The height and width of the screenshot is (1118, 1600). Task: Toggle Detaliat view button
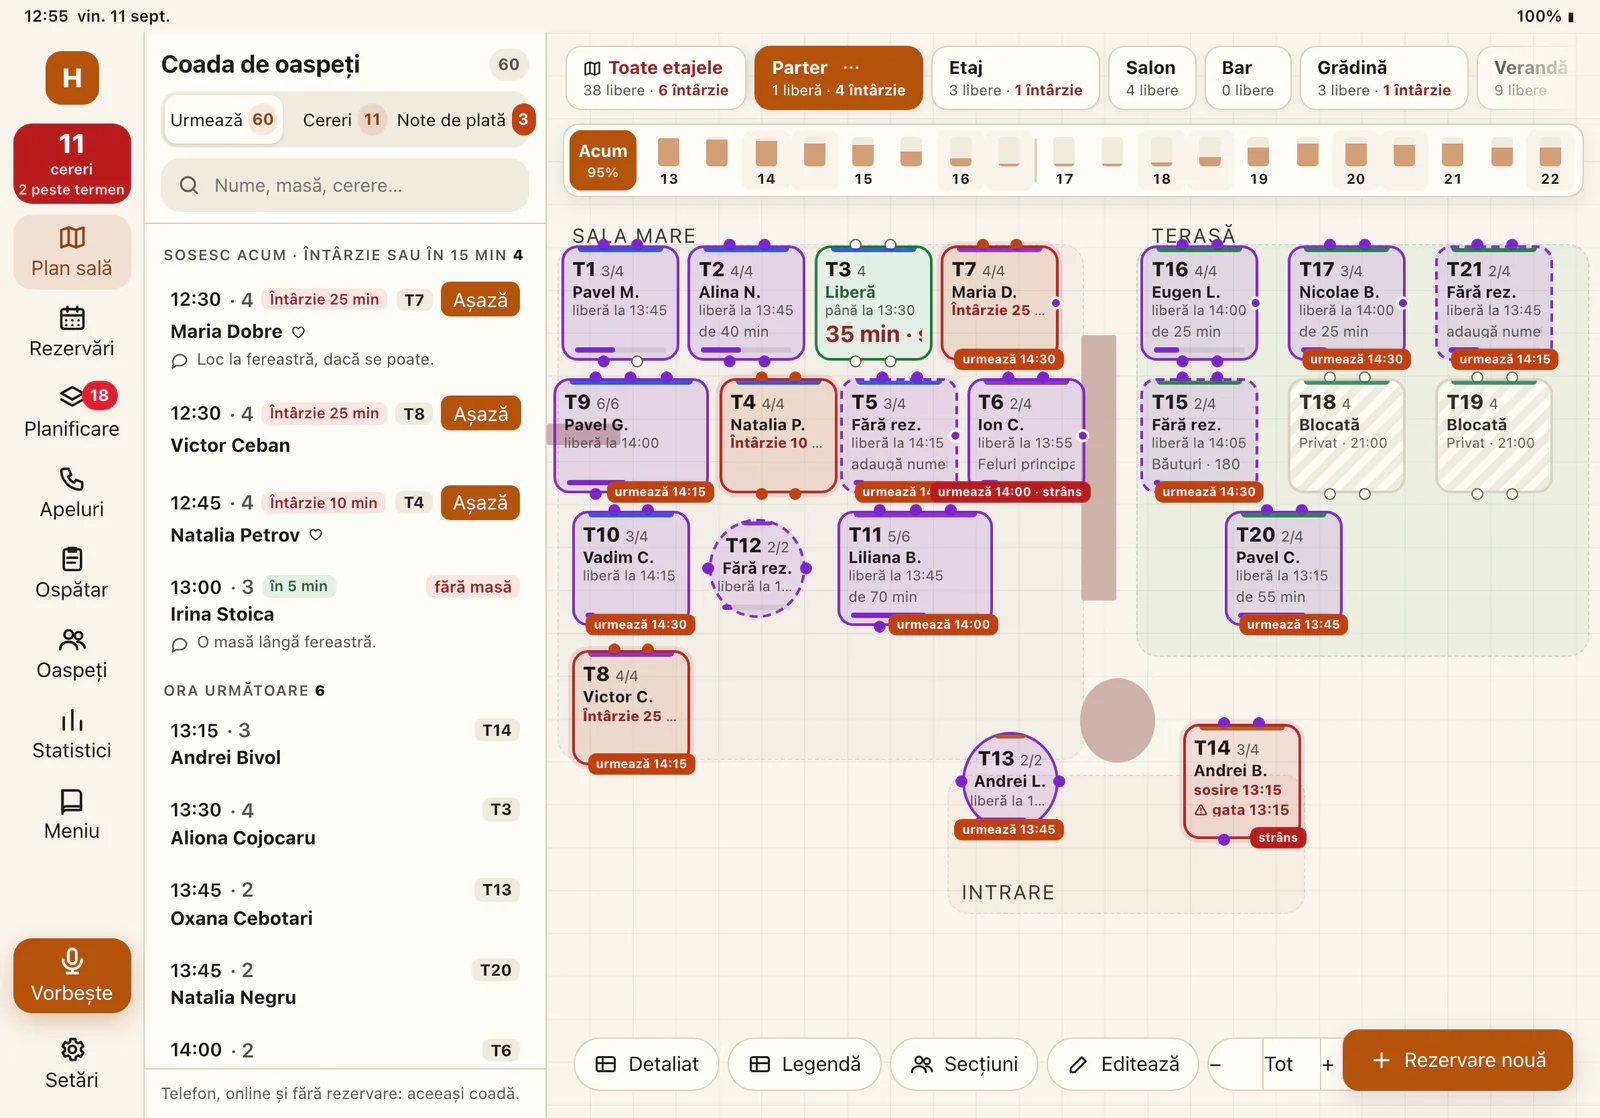[x=647, y=1065]
